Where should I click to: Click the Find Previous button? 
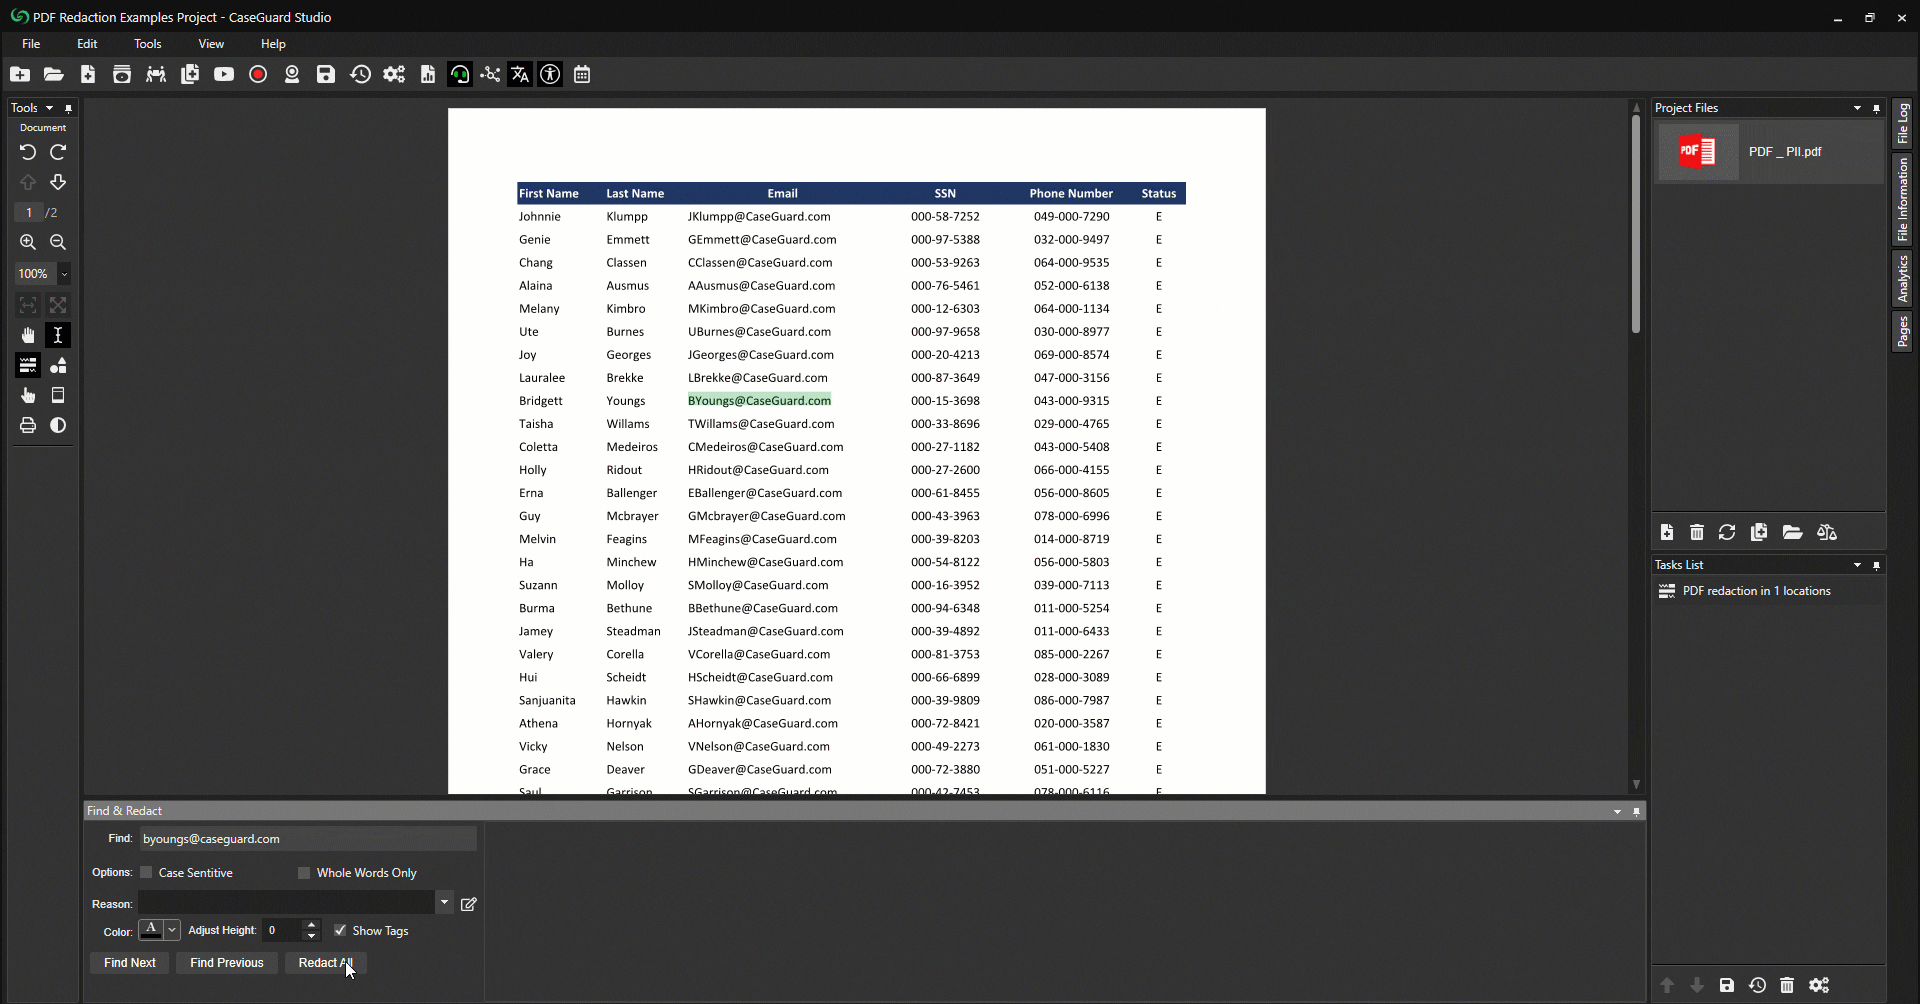point(226,962)
